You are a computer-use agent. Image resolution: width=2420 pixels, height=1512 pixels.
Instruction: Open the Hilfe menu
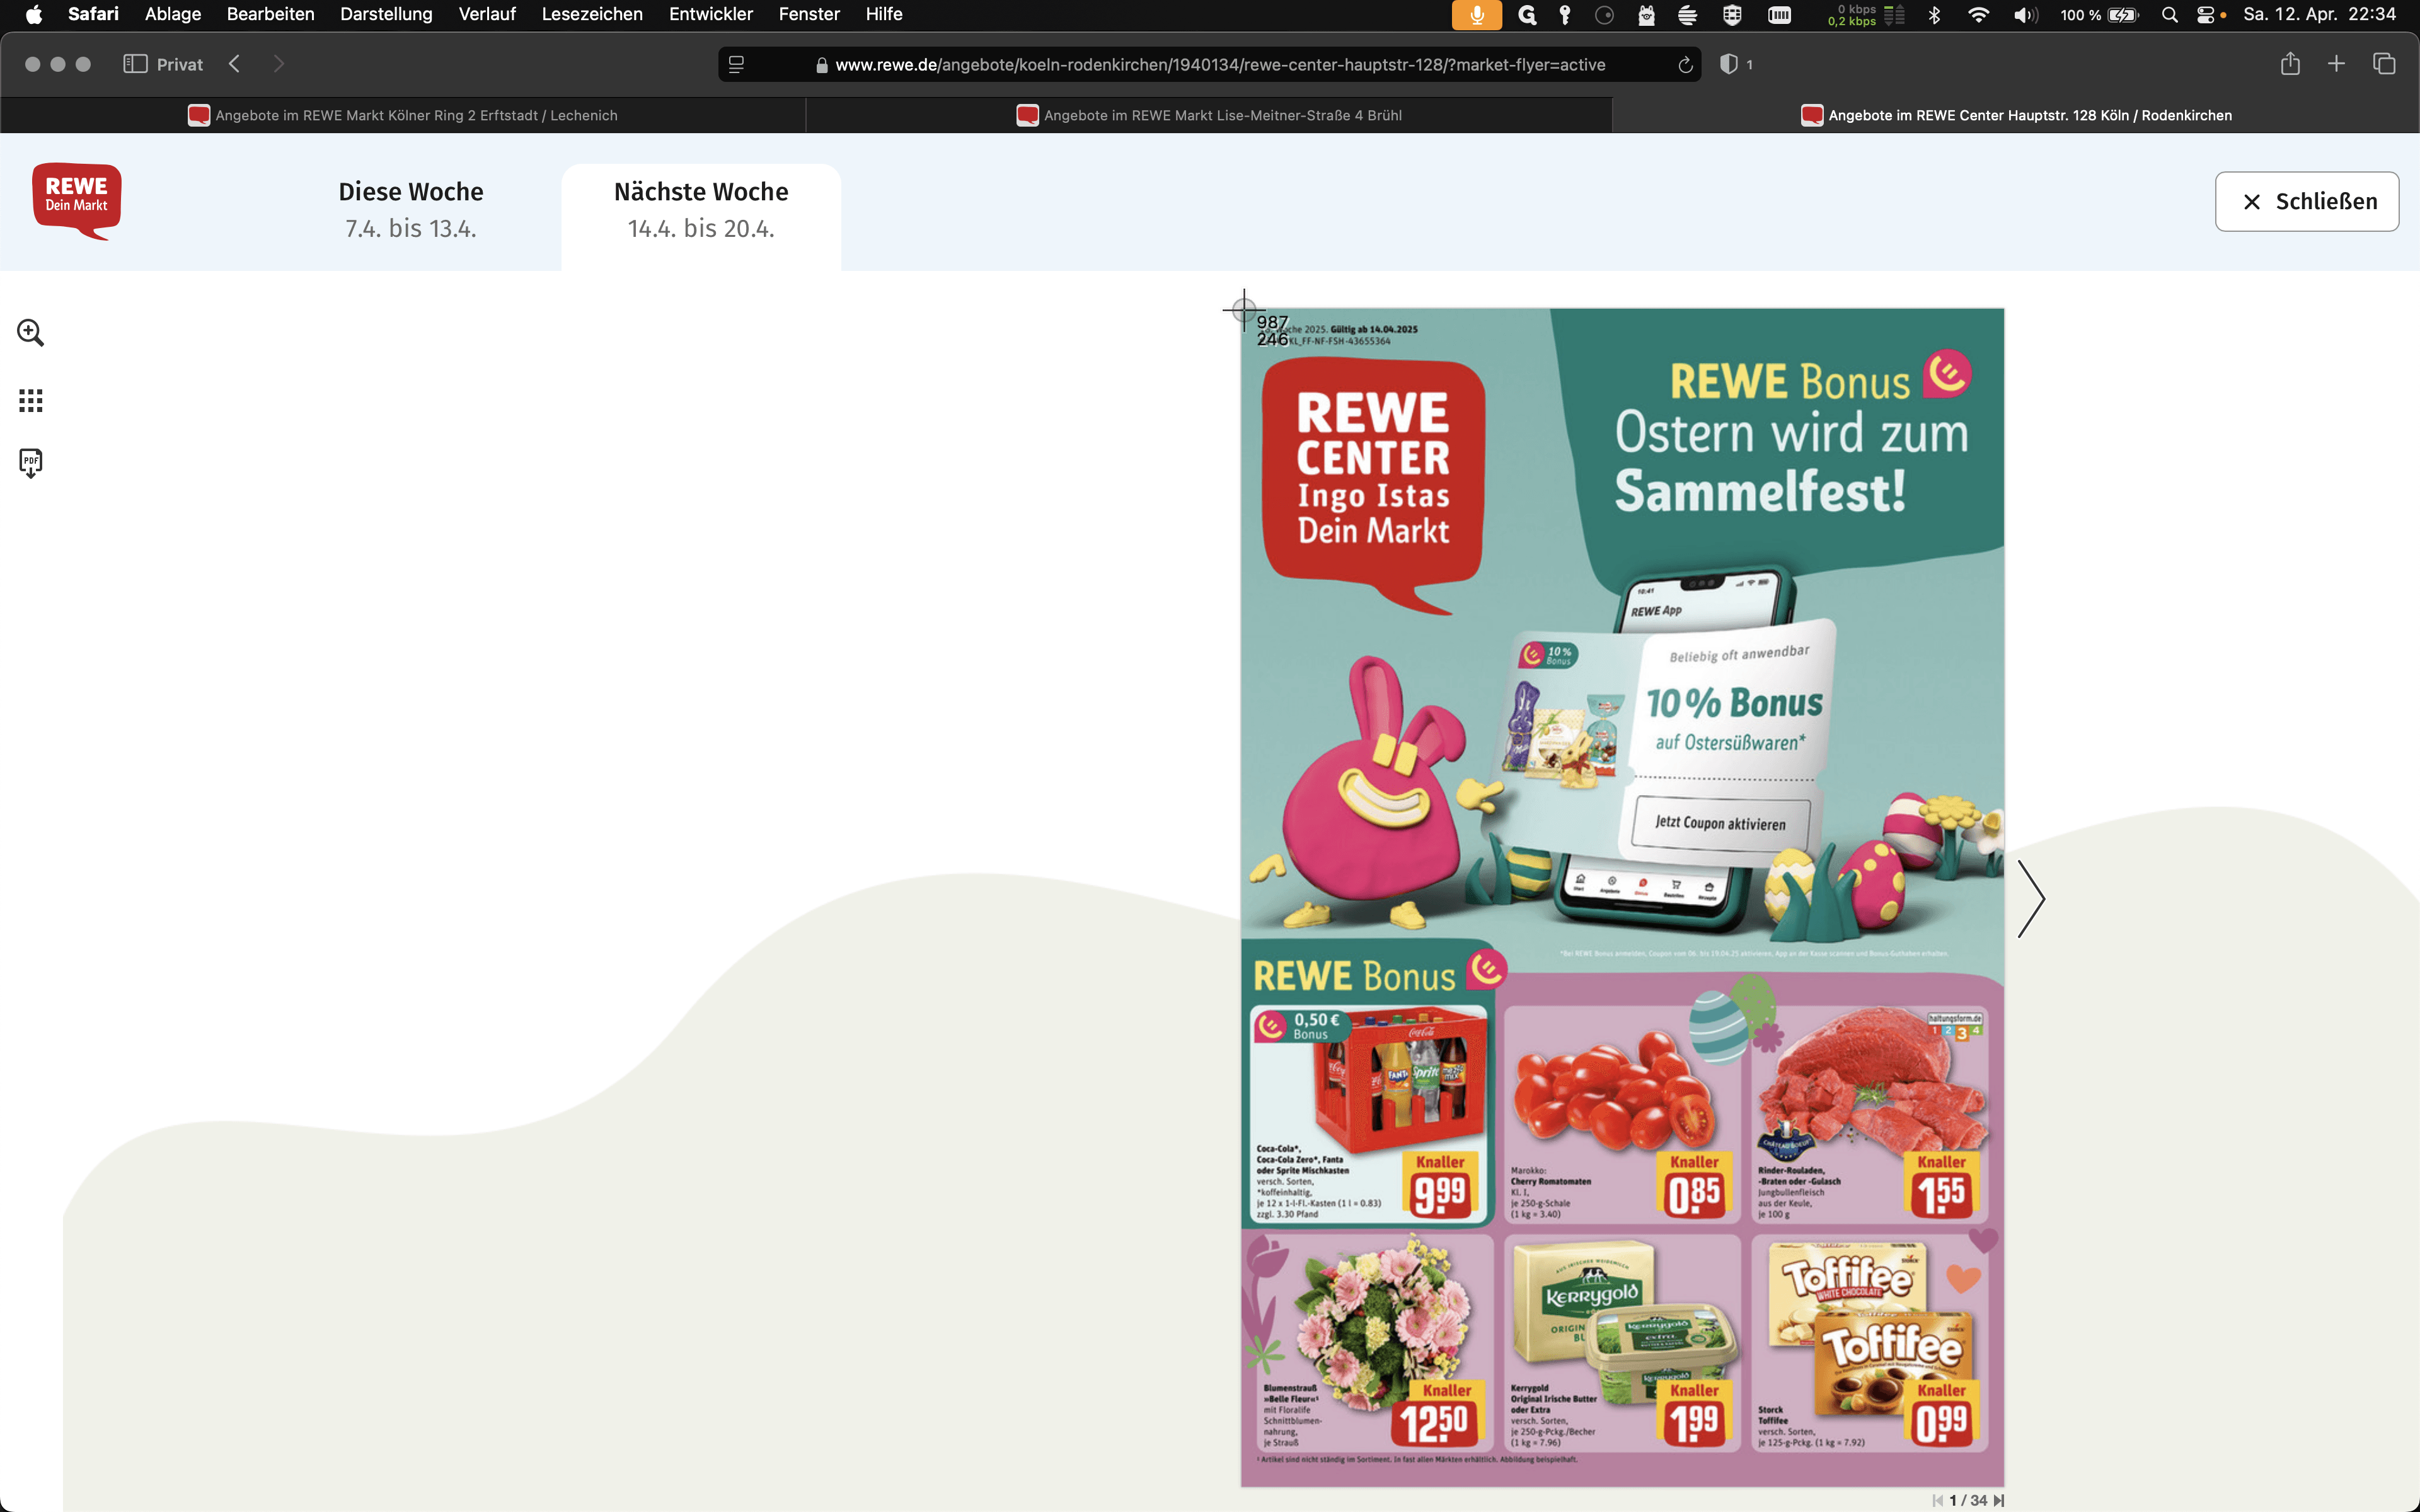(884, 14)
